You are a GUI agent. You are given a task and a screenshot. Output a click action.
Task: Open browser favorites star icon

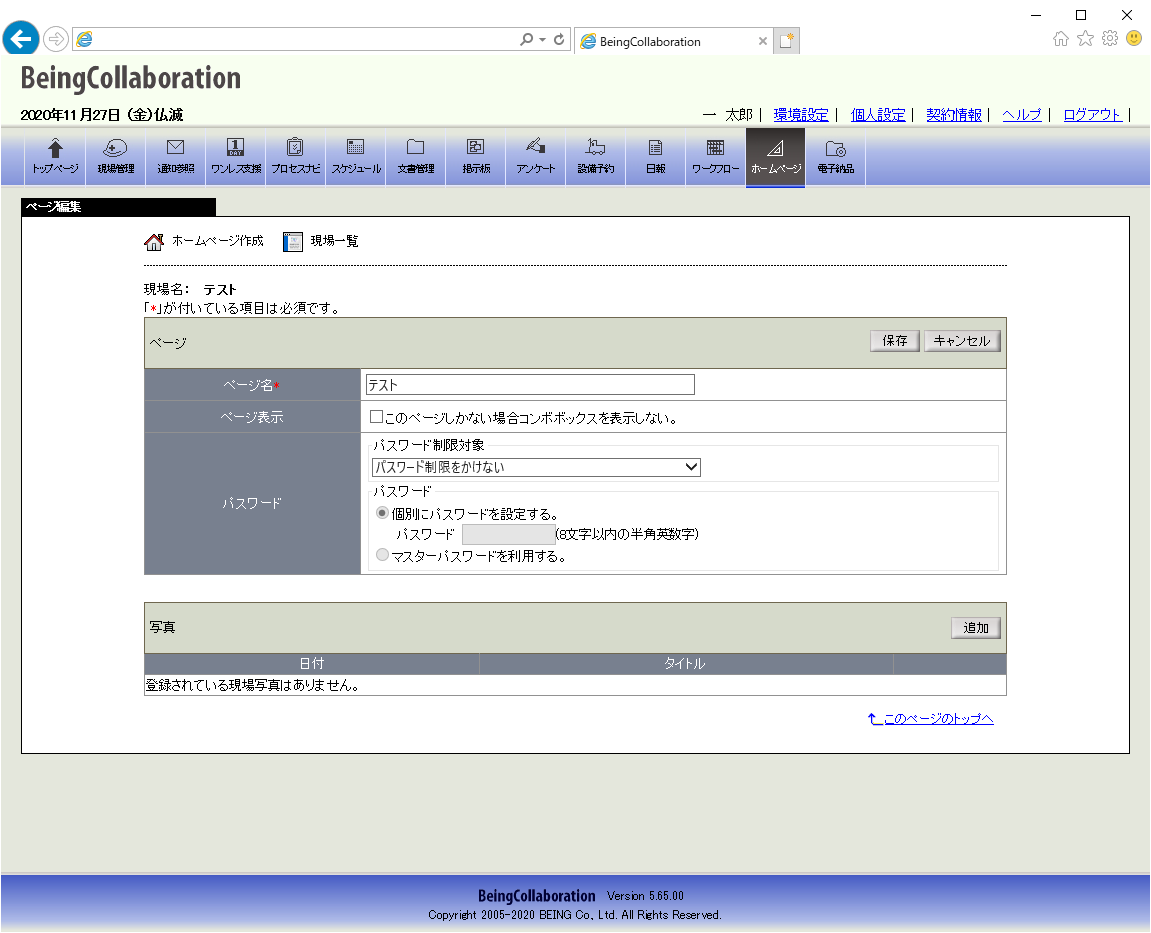tap(1086, 39)
